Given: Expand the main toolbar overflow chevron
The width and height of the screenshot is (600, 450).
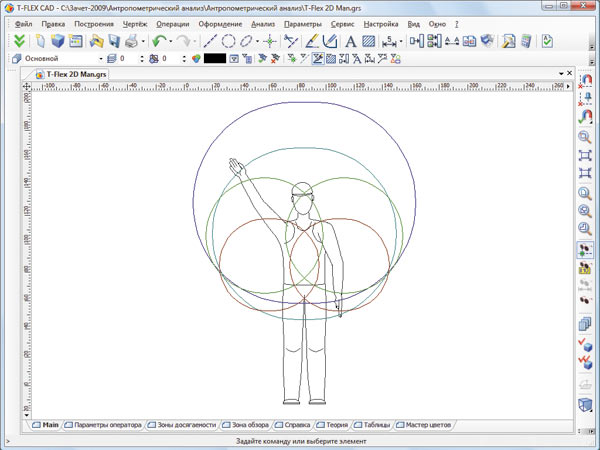Looking at the screenshot, I should 592,45.
